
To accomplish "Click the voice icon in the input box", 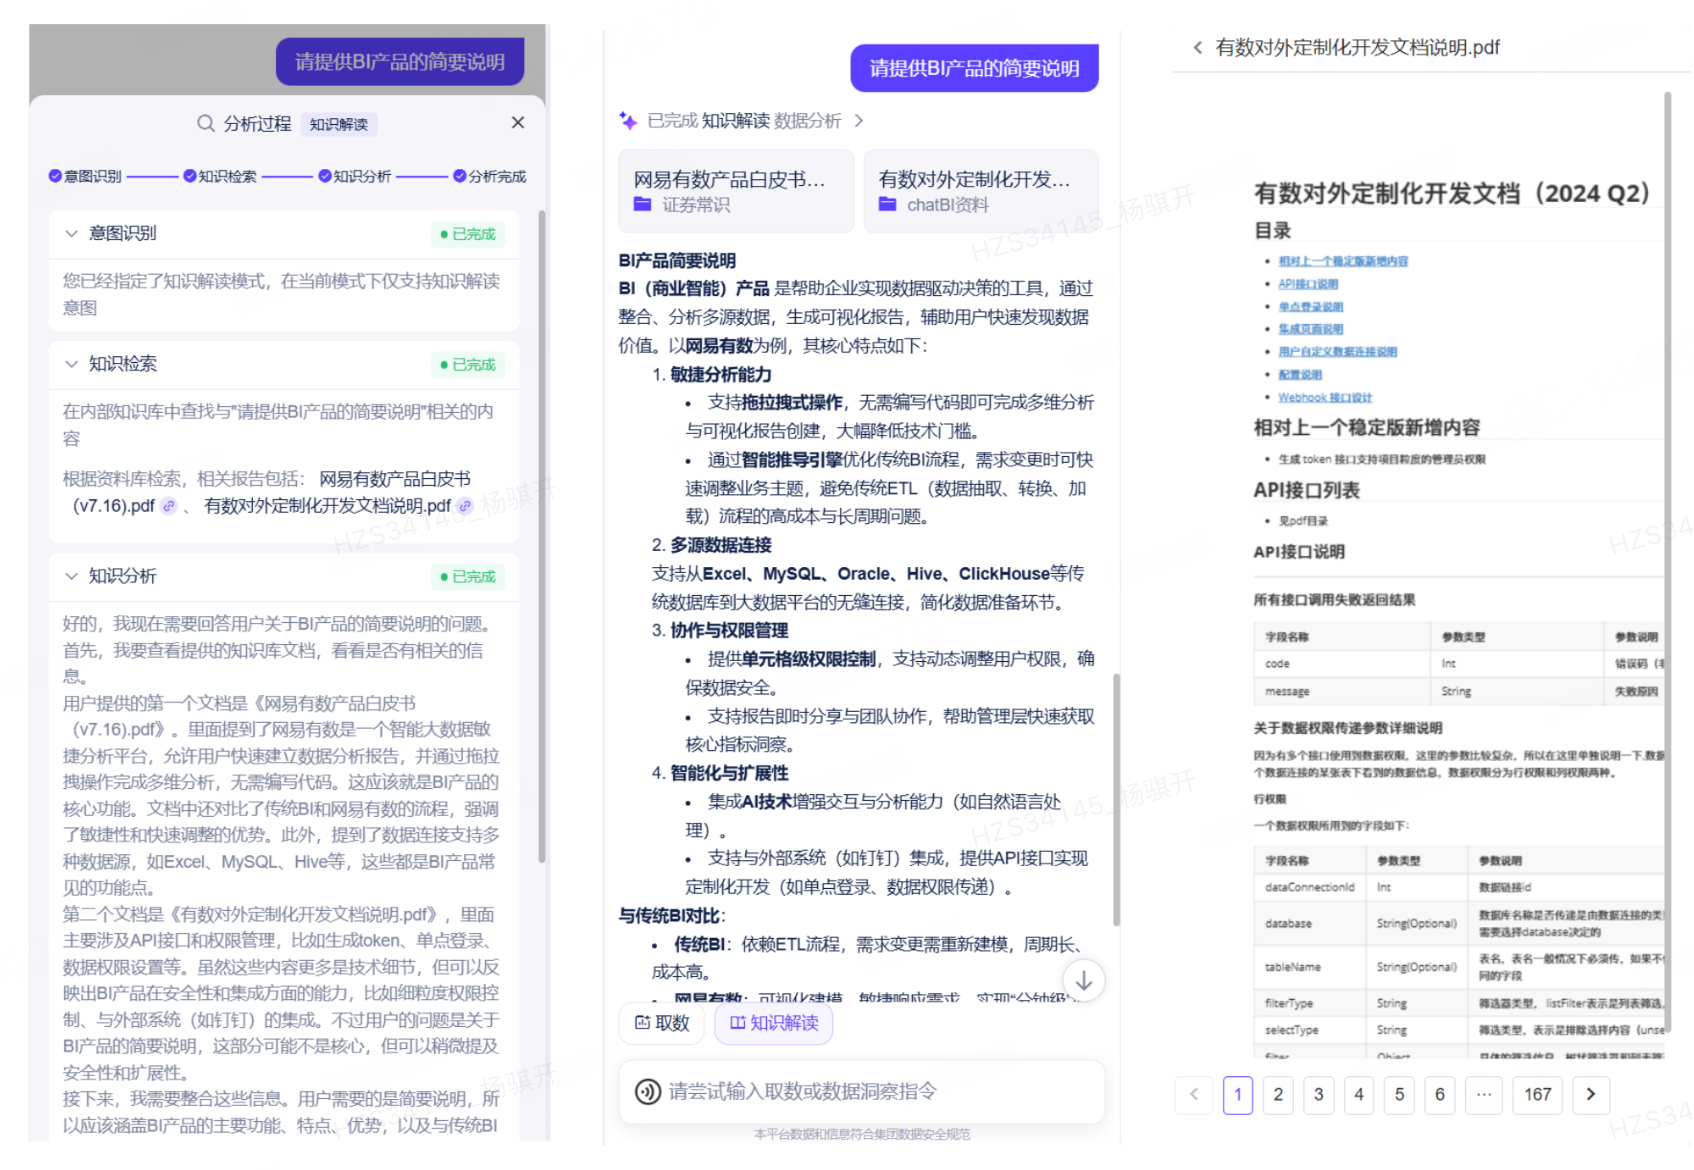I will click(648, 1091).
